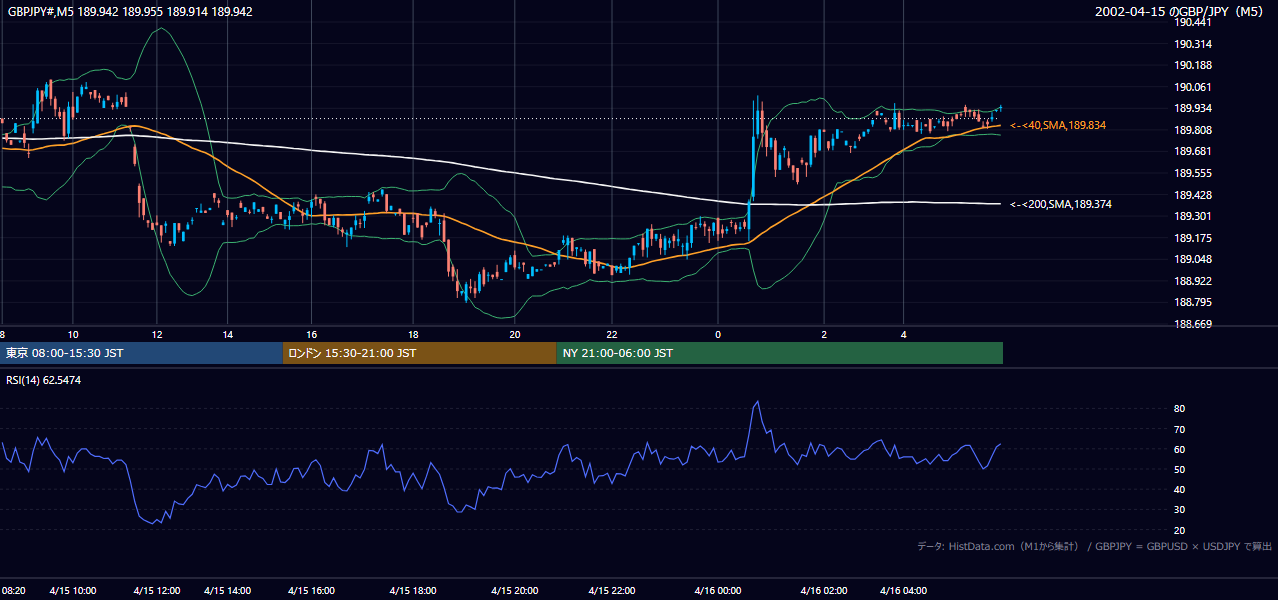Click the time axis label 4/16 02:00

tap(822, 591)
